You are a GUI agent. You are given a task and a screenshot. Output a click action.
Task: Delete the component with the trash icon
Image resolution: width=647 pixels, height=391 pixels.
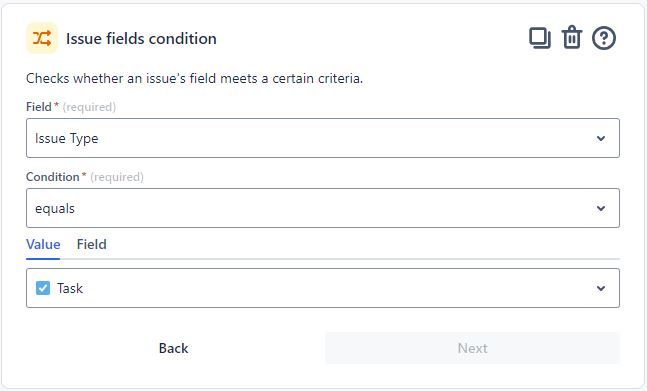571,38
